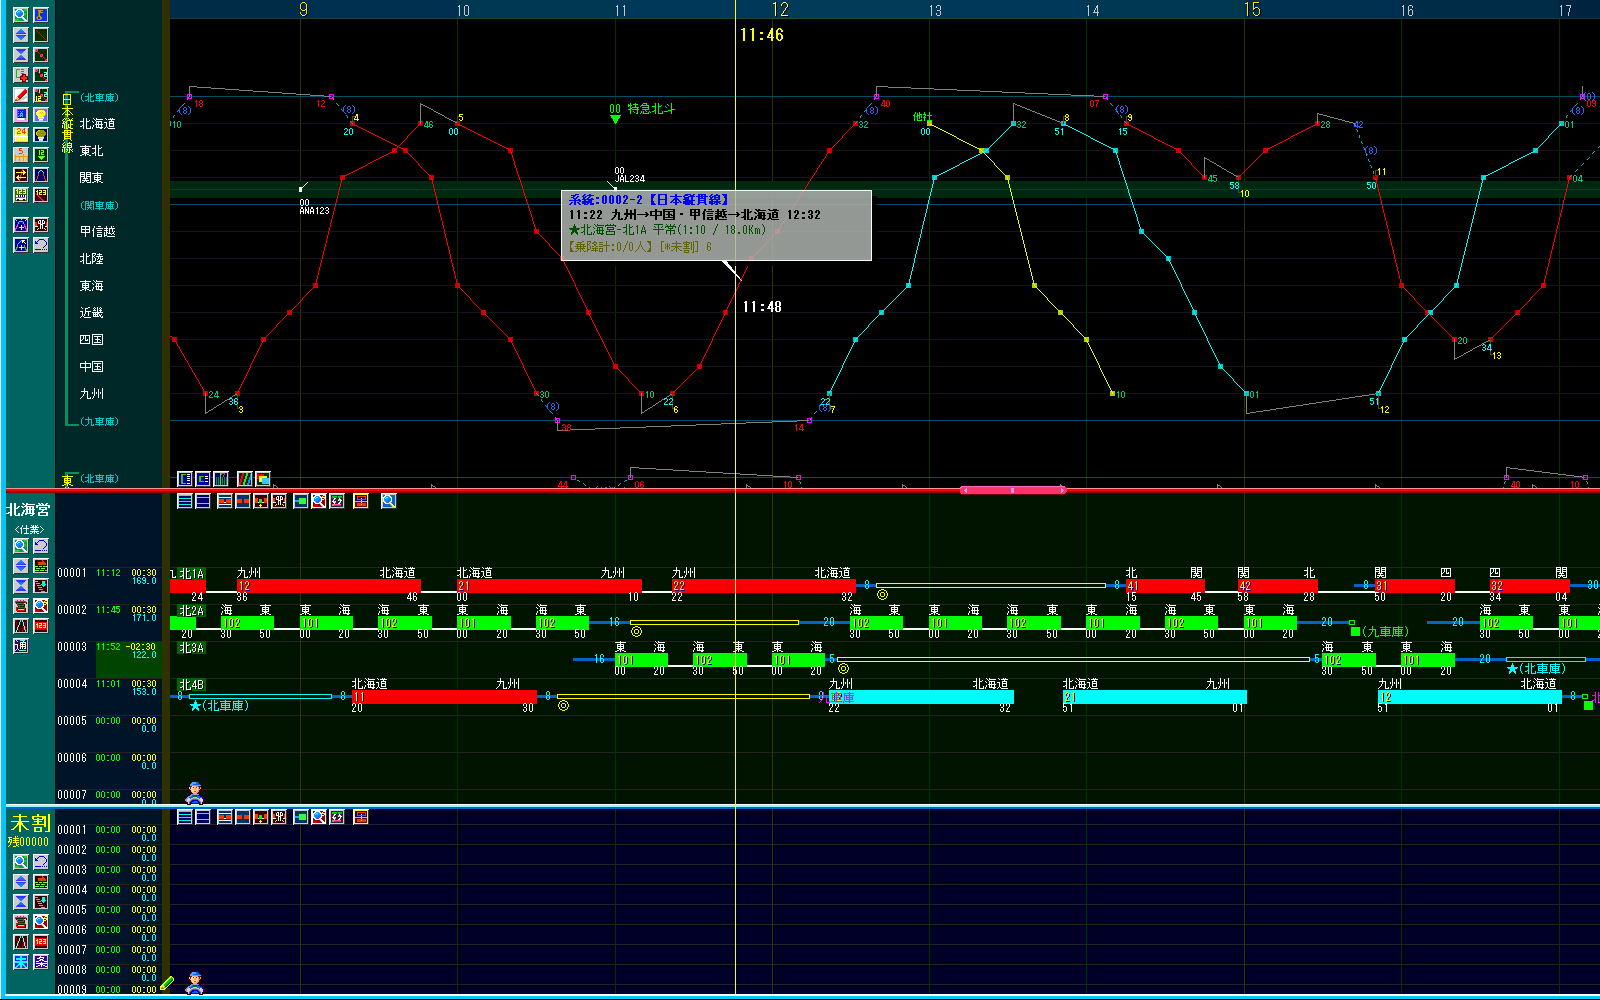Click the green pencil icon beside 未割 row 00009
Image resolution: width=1600 pixels, height=1000 pixels.
click(x=167, y=983)
